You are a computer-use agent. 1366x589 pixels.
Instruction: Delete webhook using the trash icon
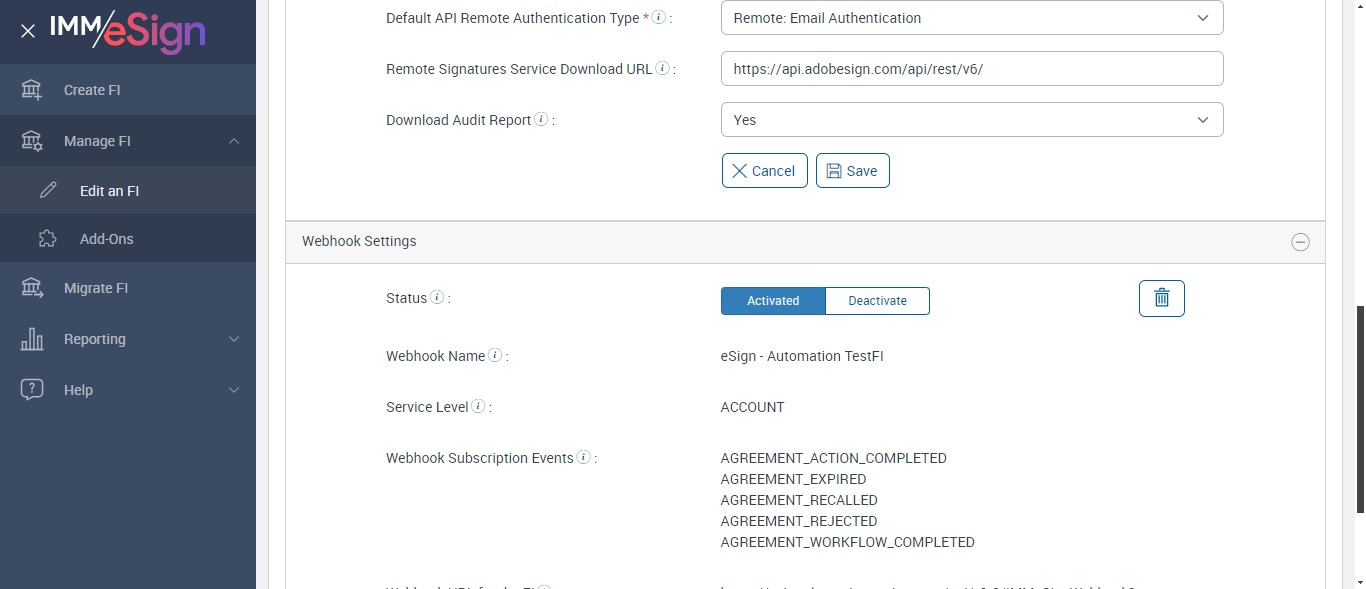[1161, 298]
